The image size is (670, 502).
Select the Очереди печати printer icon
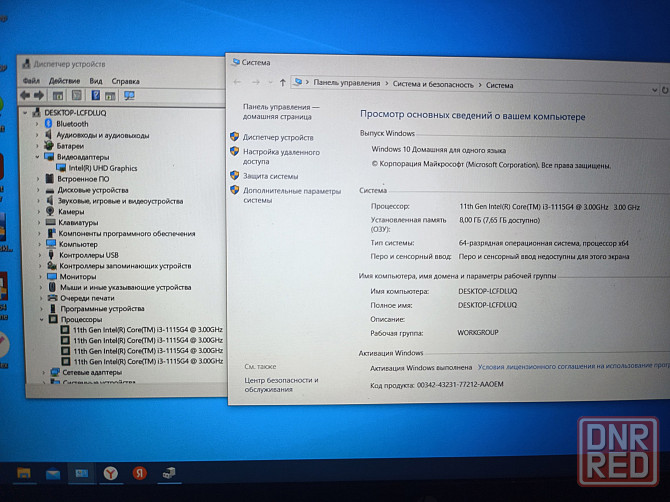click(x=53, y=298)
